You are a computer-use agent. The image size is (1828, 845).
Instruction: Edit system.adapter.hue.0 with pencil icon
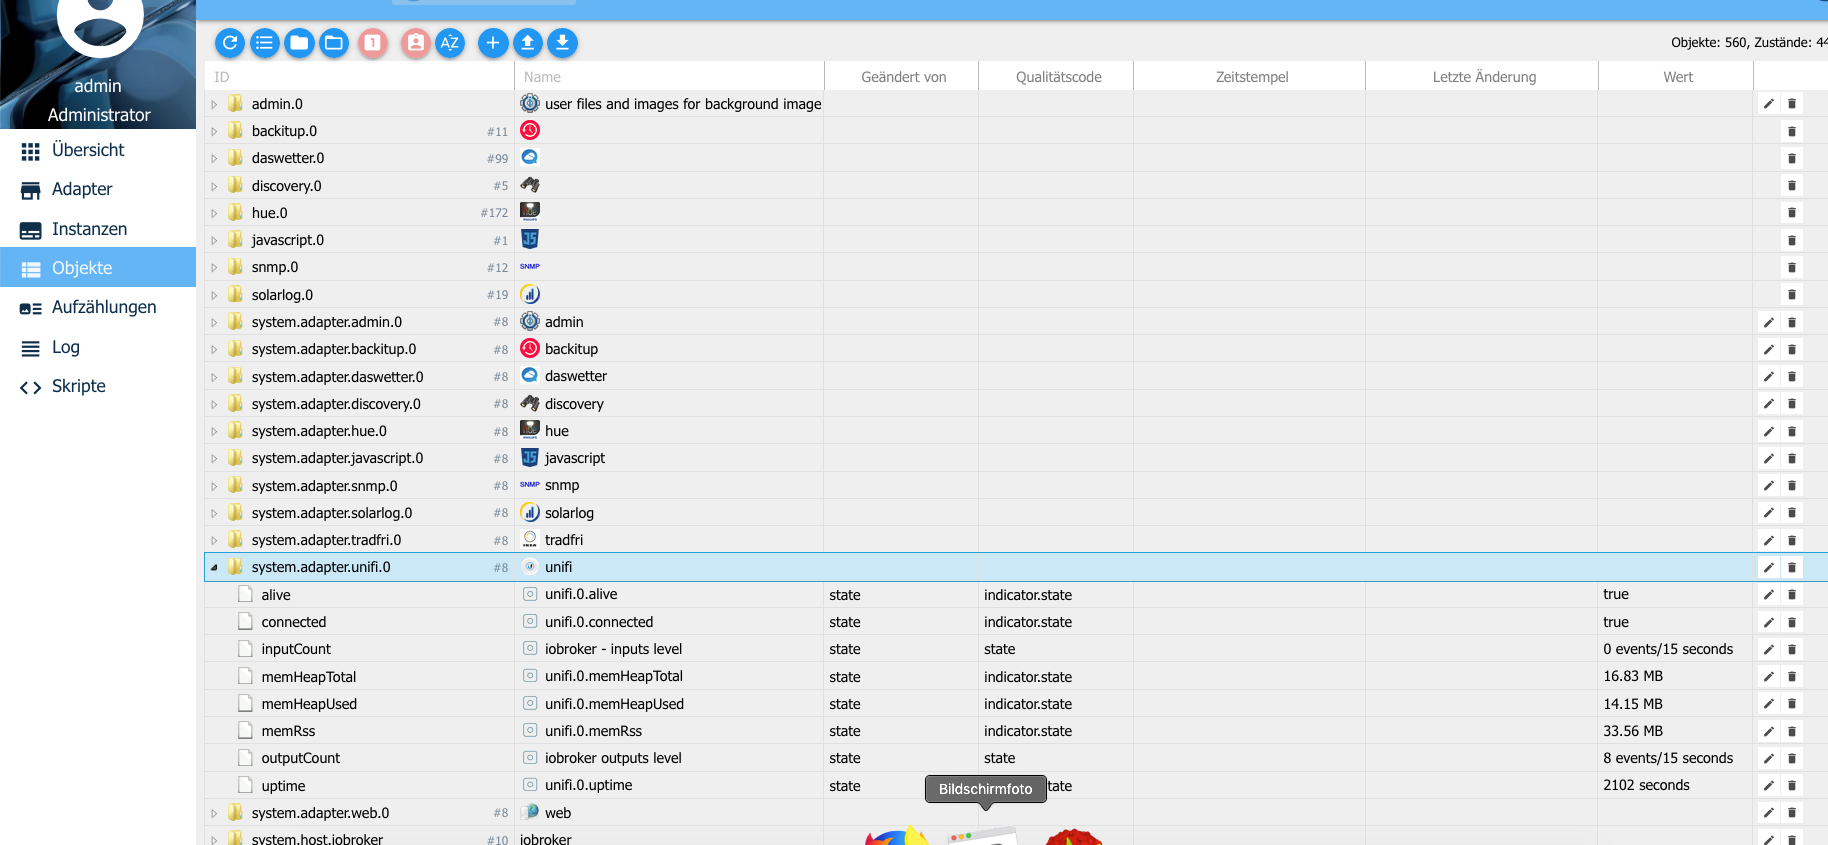[1769, 431]
